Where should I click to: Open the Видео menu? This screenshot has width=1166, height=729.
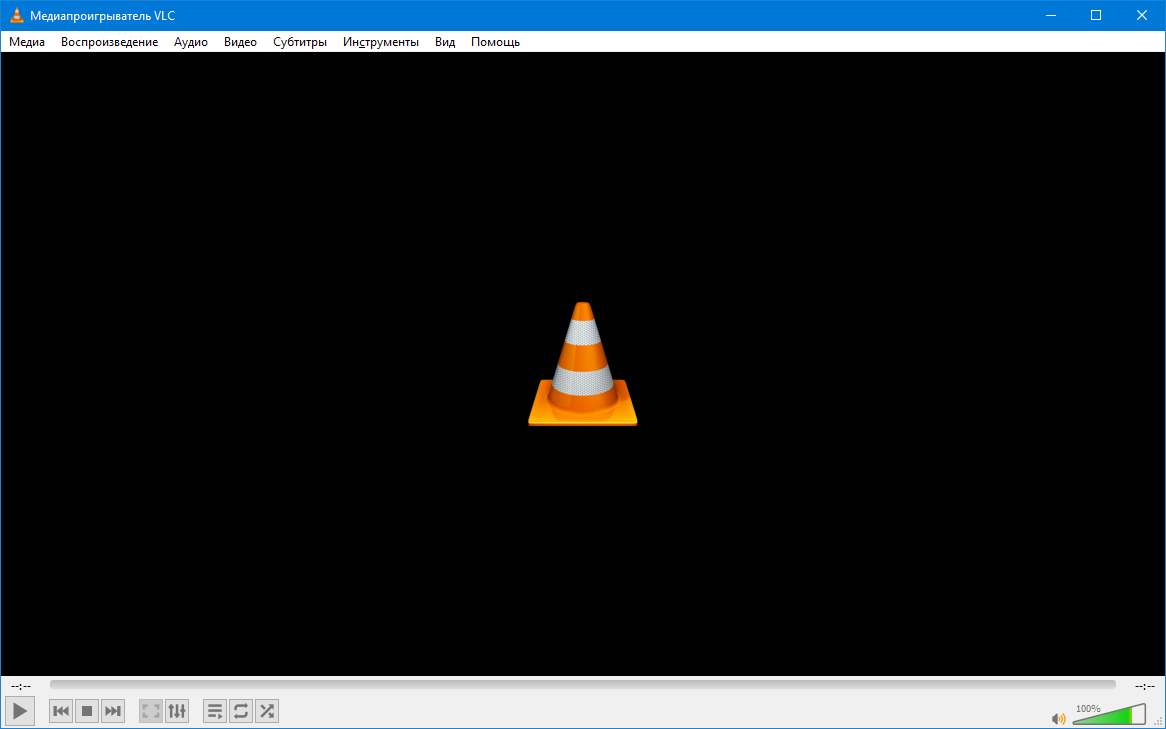[x=240, y=42]
